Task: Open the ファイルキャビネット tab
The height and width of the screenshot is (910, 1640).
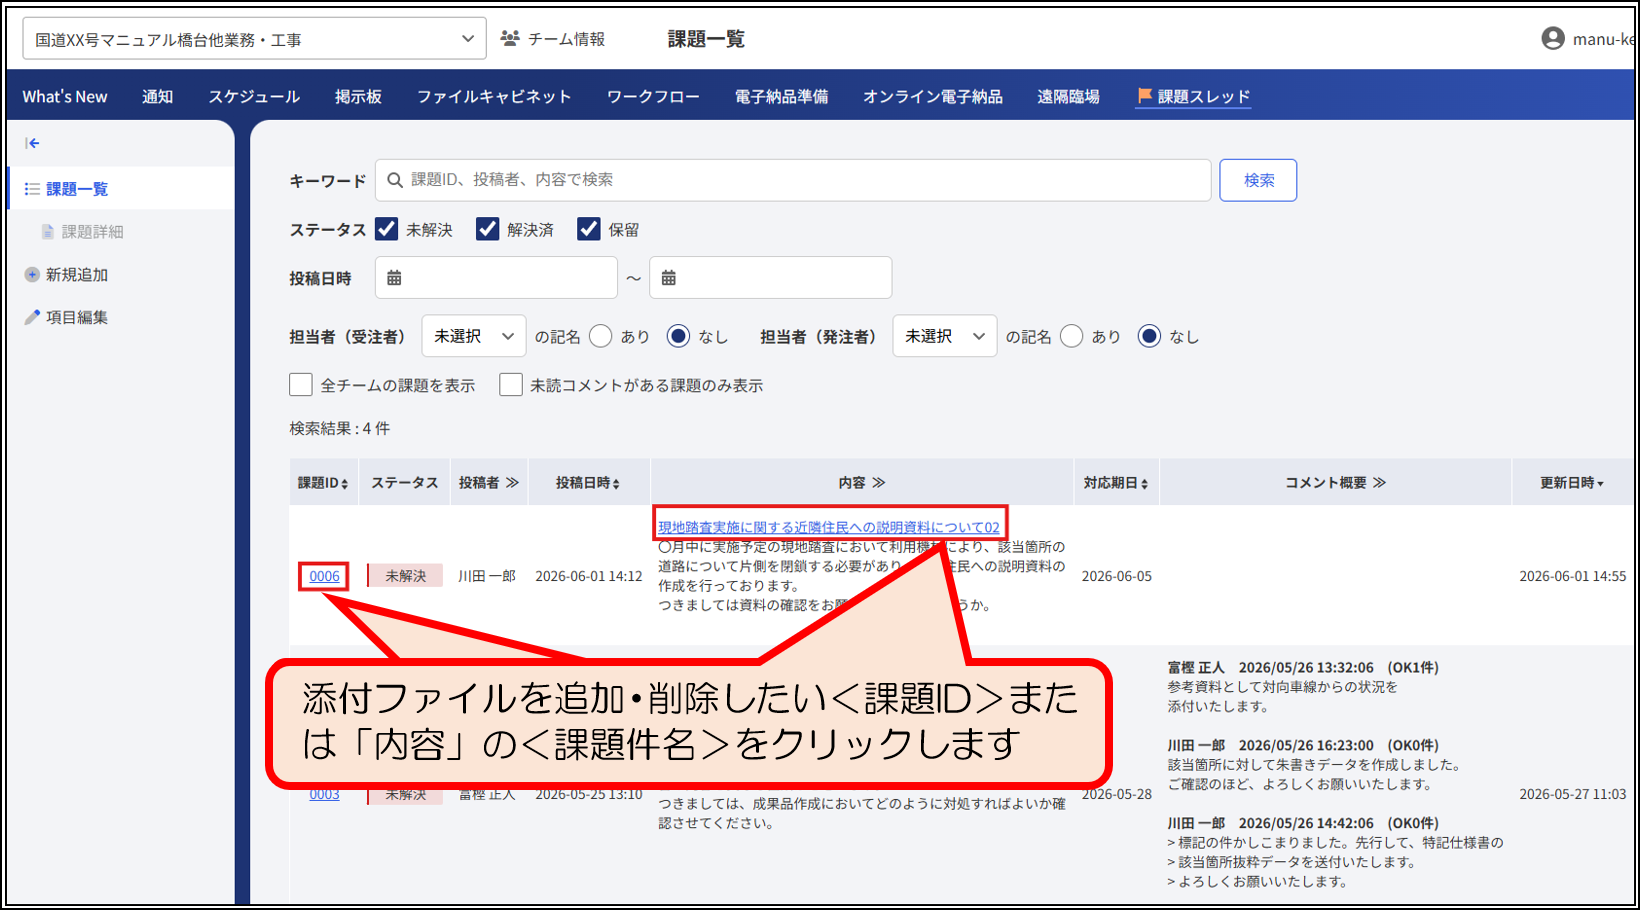Action: (494, 96)
